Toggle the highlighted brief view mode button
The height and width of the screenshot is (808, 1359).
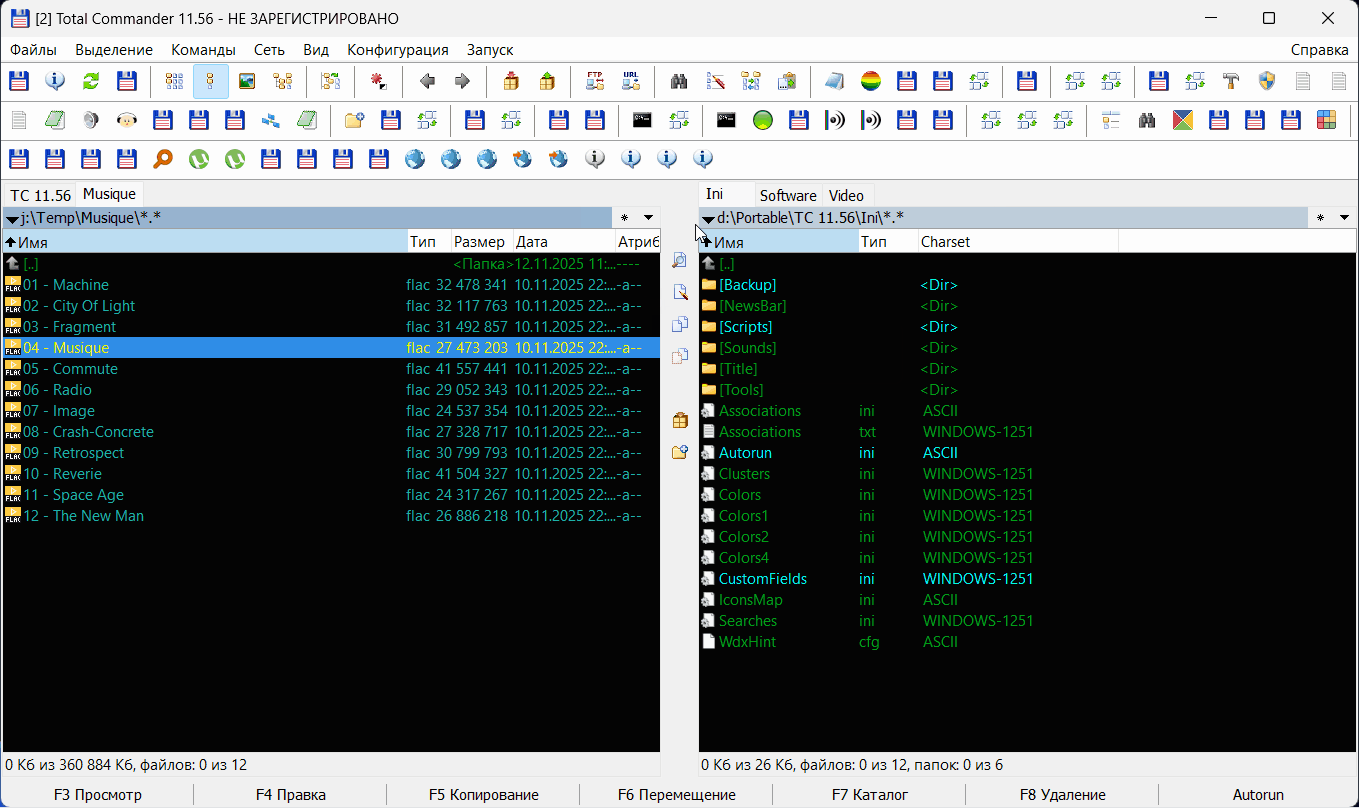point(211,82)
